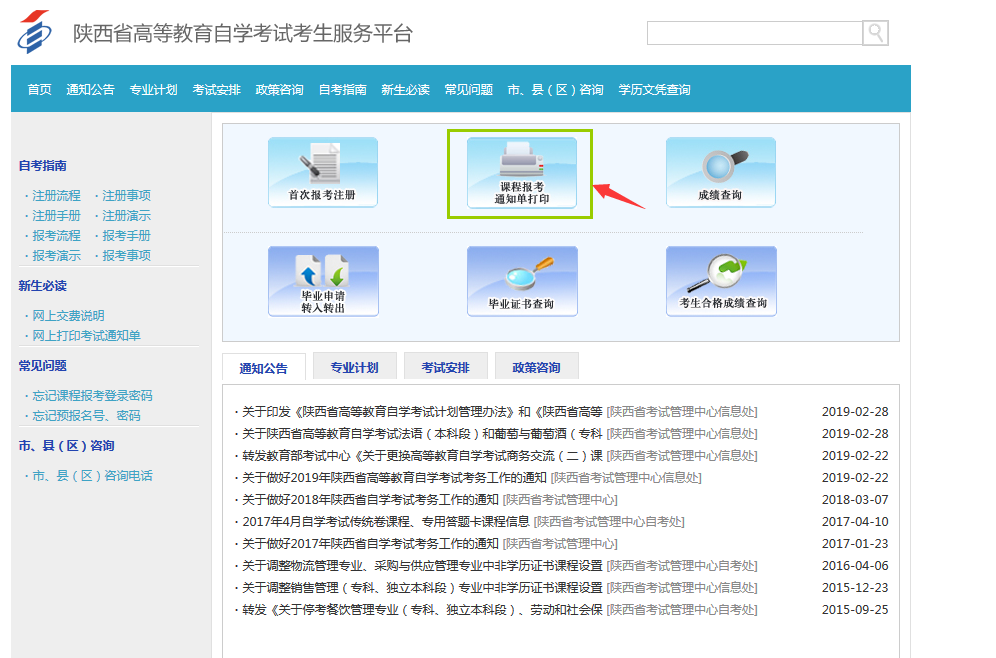Open sidebar link 注册流程
The height and width of the screenshot is (658, 996).
tap(56, 196)
